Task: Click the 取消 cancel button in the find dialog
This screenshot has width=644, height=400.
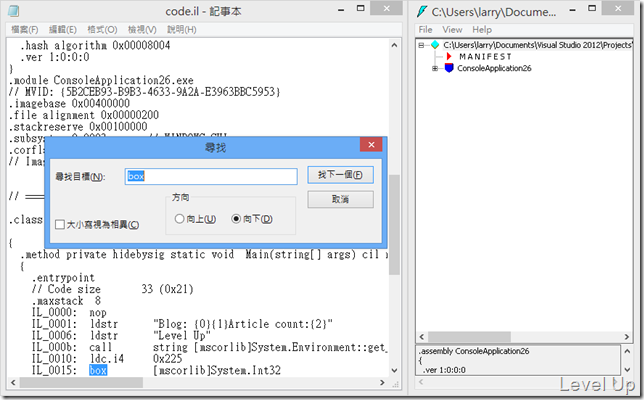Action: [x=340, y=200]
